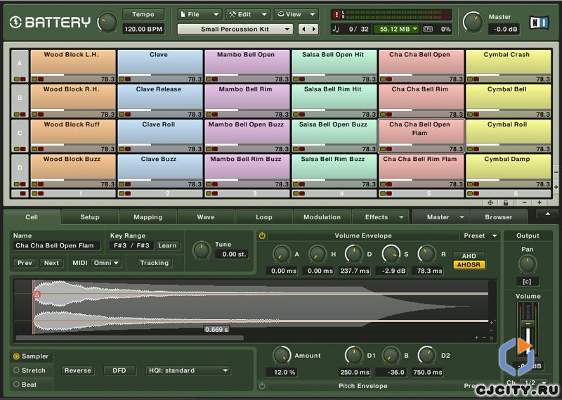
Task: Select the Sampler mode radio button
Action: [x=16, y=356]
